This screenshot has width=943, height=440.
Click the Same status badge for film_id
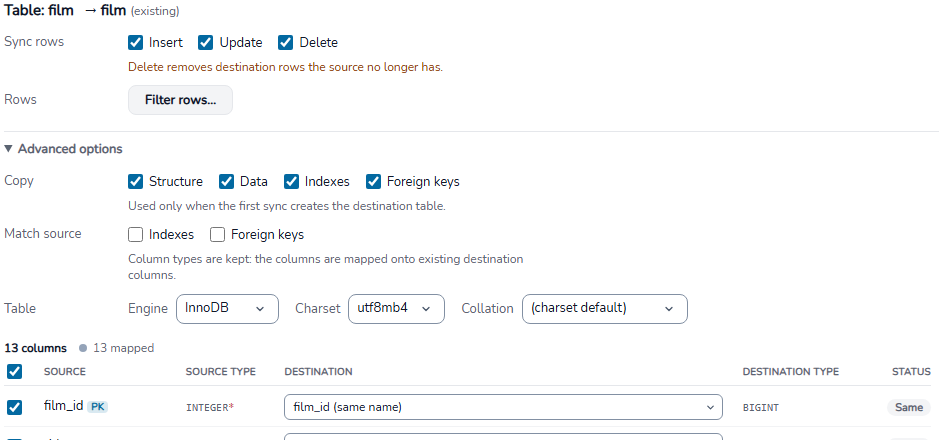pos(909,408)
